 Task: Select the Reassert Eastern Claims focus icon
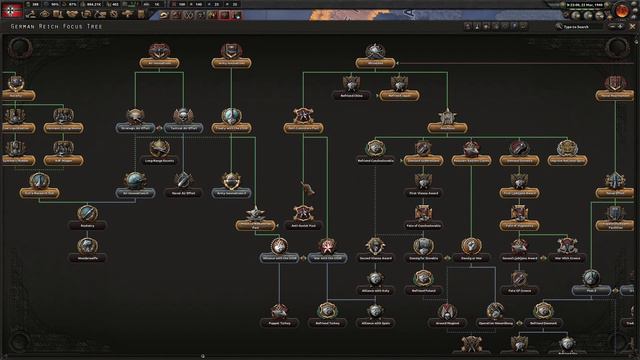(x=471, y=149)
